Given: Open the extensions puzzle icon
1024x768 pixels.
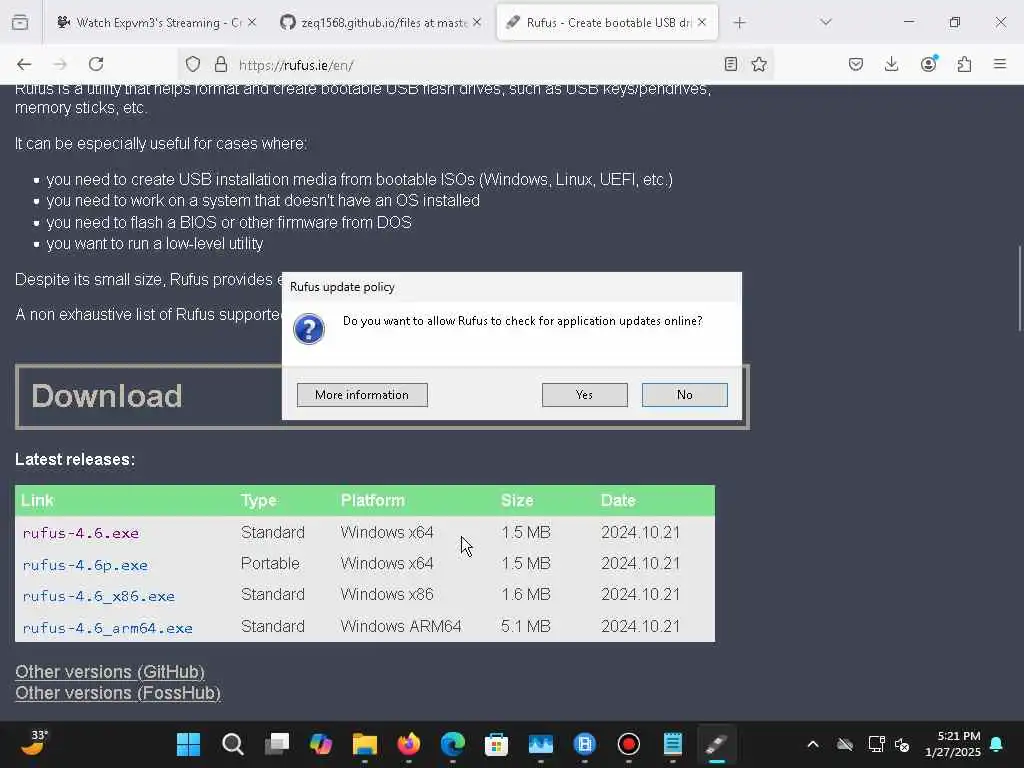Looking at the screenshot, I should coord(964,64).
